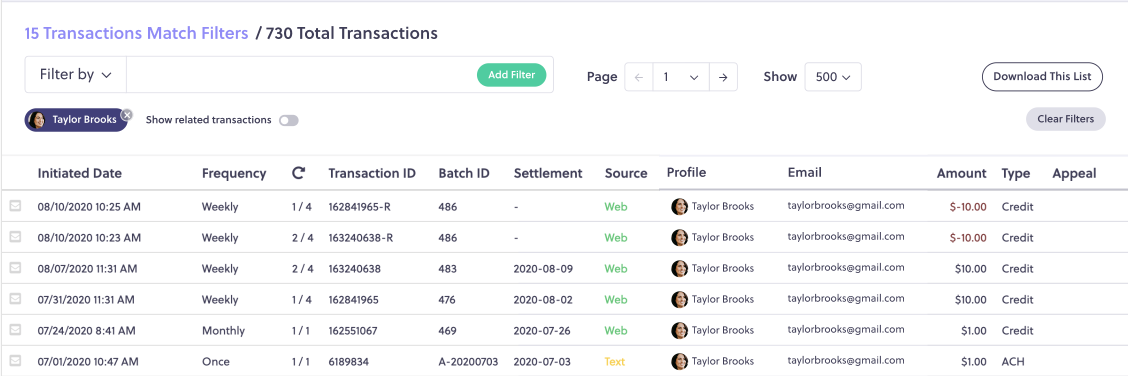Remove the Taylor Brooks filter chip
This screenshot has width=1128, height=376.
coord(127,114)
